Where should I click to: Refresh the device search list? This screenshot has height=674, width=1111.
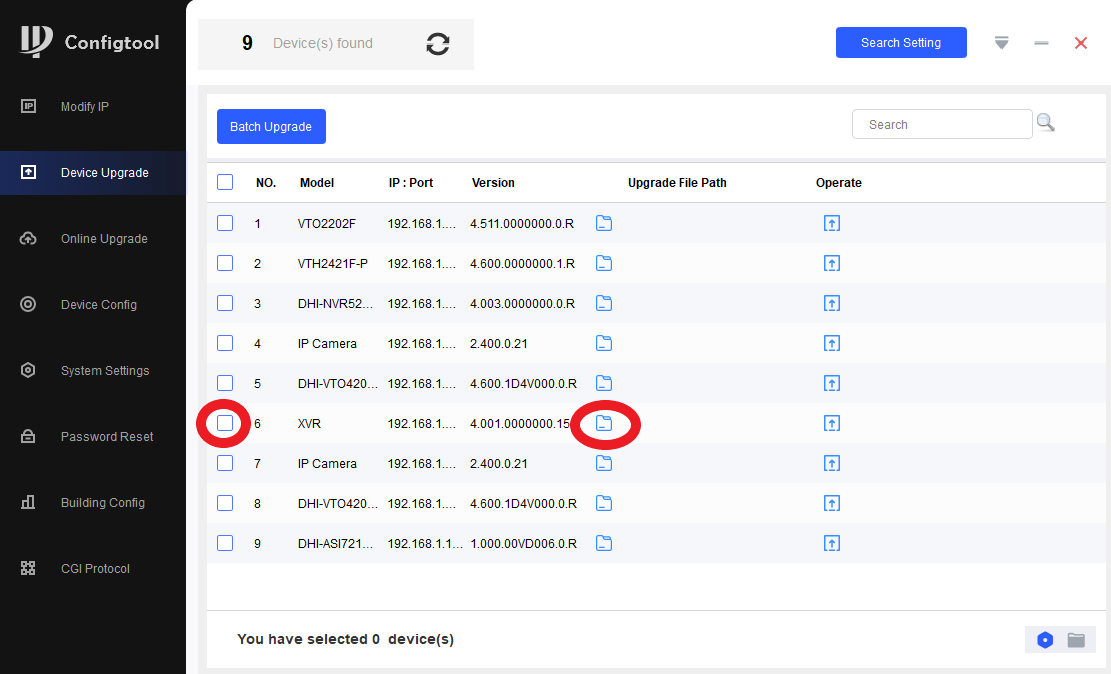pyautogui.click(x=437, y=44)
